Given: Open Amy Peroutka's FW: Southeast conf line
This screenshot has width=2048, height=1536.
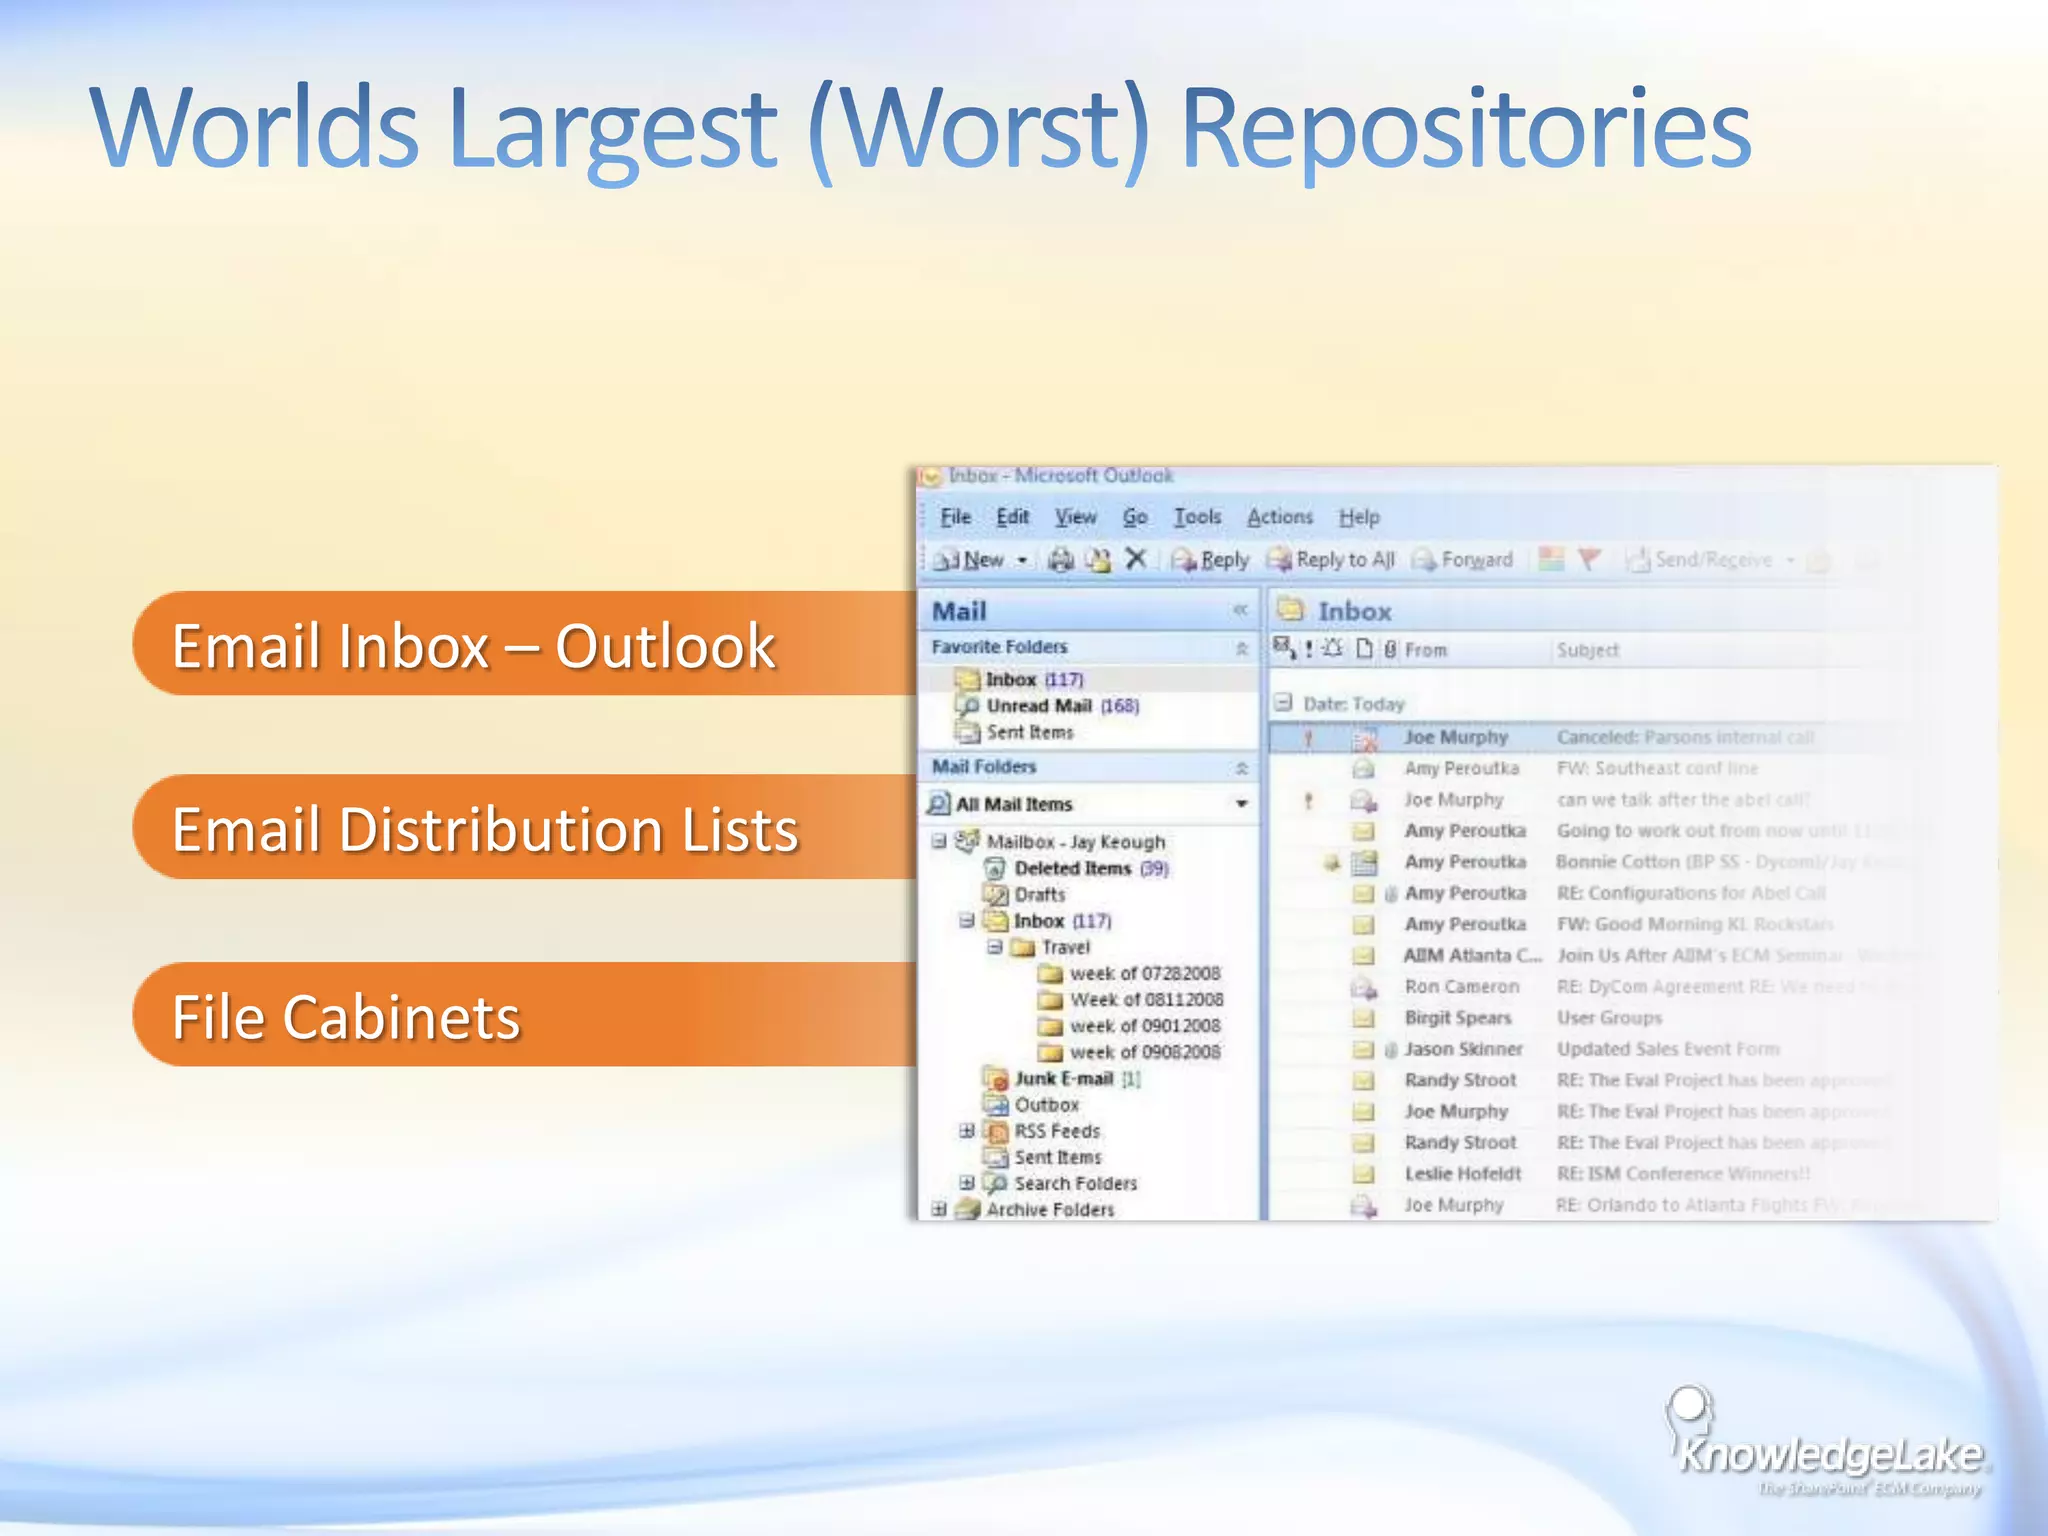Looking at the screenshot, I should pyautogui.click(x=1590, y=768).
